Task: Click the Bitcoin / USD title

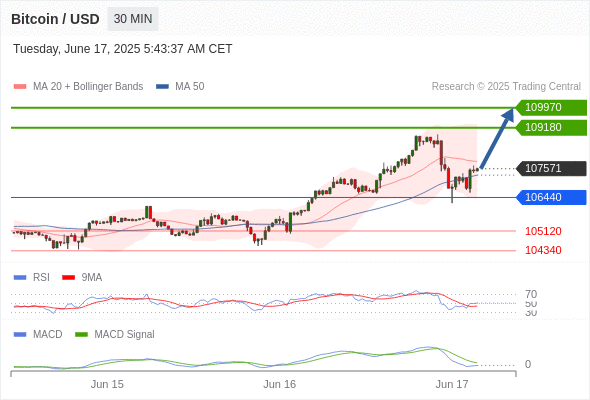Action: [55, 19]
